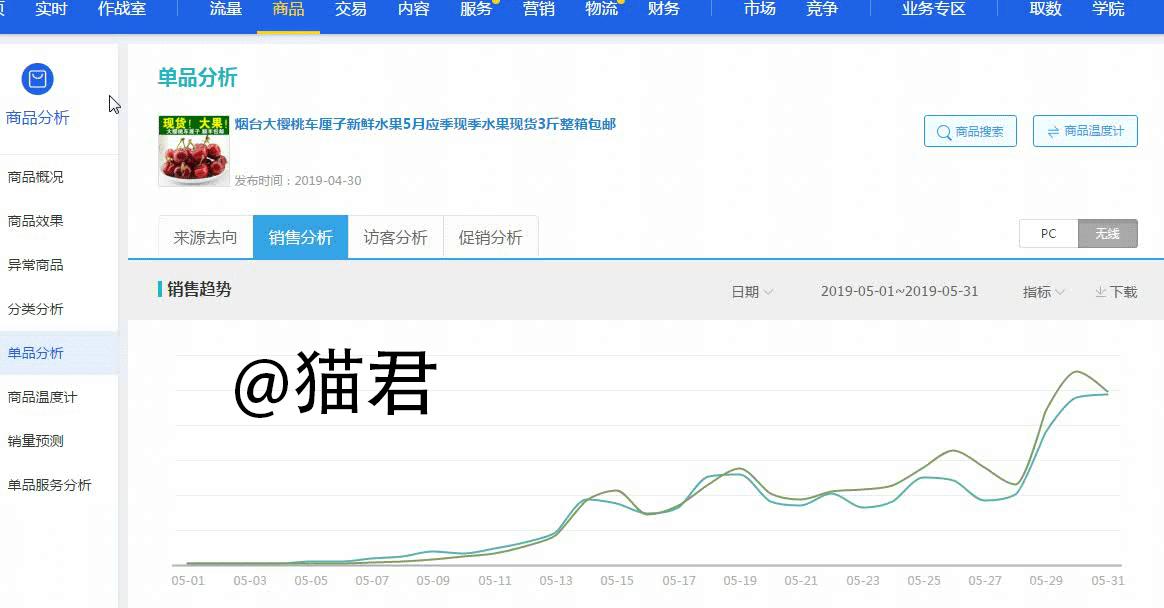Switch to the 来源去向 tab
The image size is (1164, 608).
point(204,237)
